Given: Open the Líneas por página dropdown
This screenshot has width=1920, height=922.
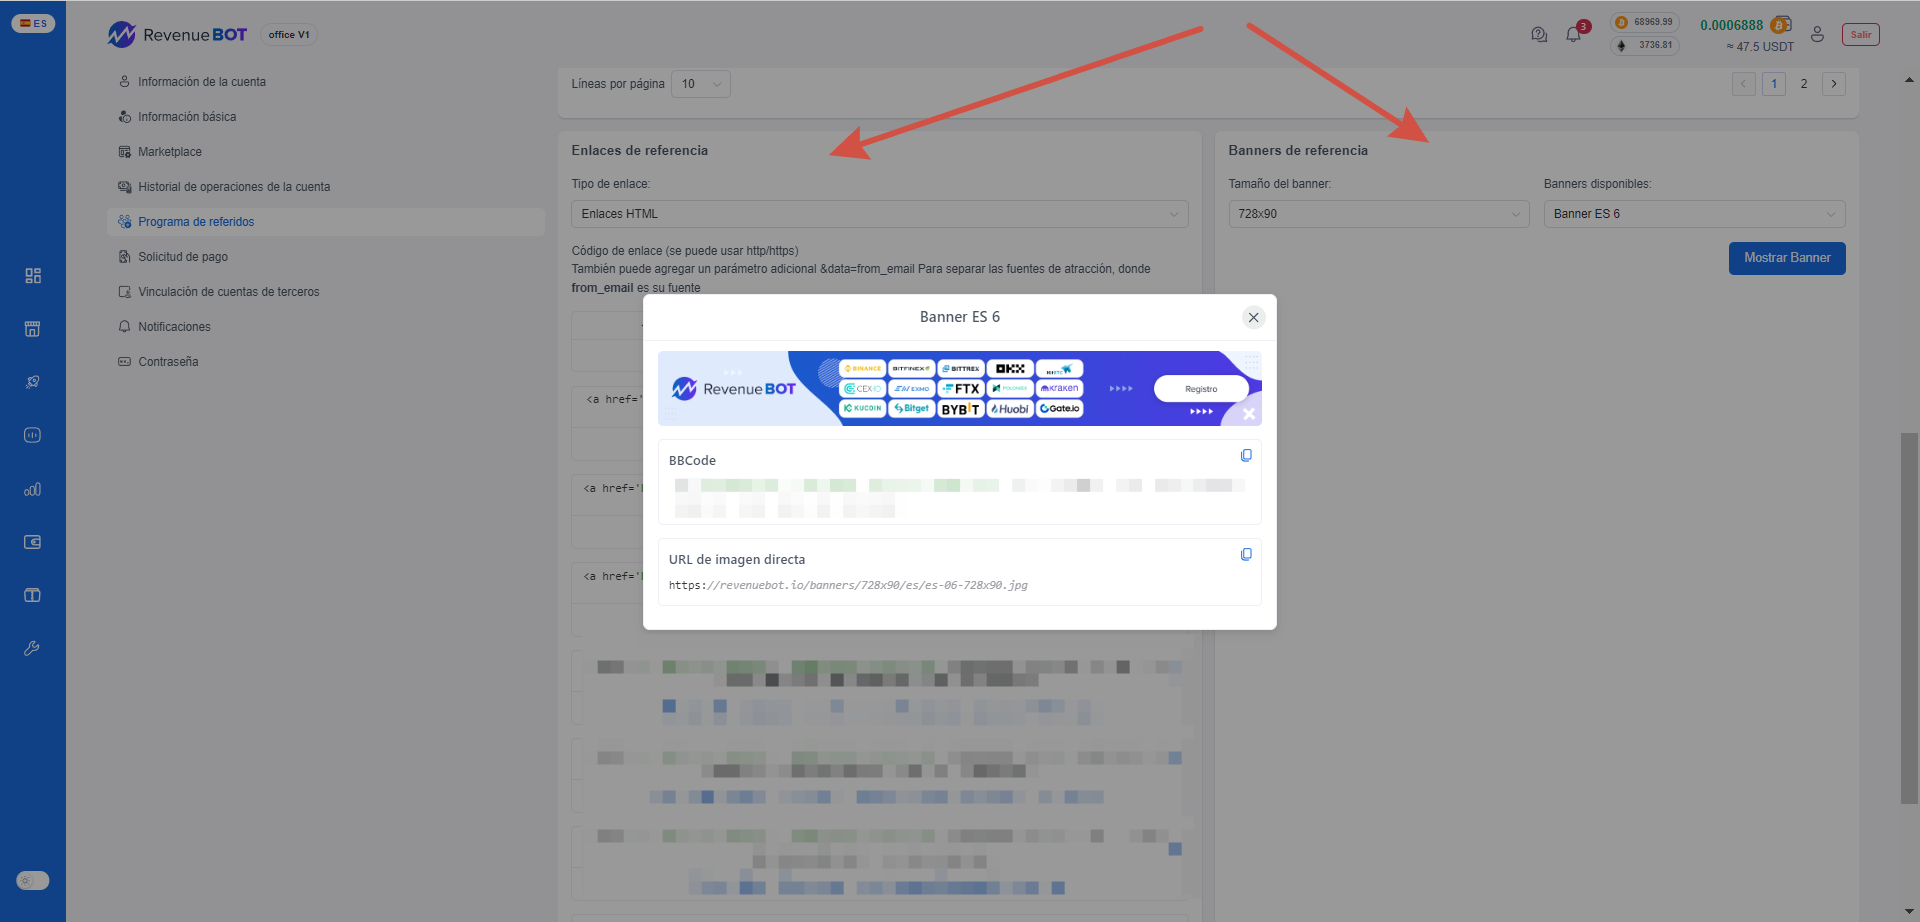Looking at the screenshot, I should [x=701, y=84].
